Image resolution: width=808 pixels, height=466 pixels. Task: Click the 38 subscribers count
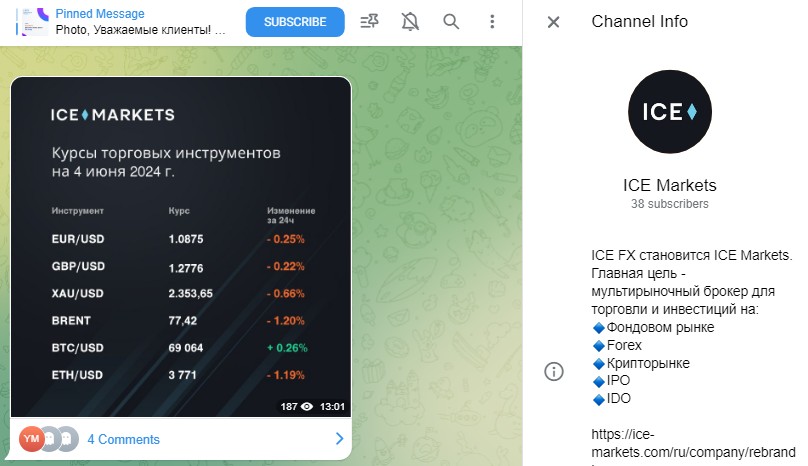pyautogui.click(x=669, y=204)
